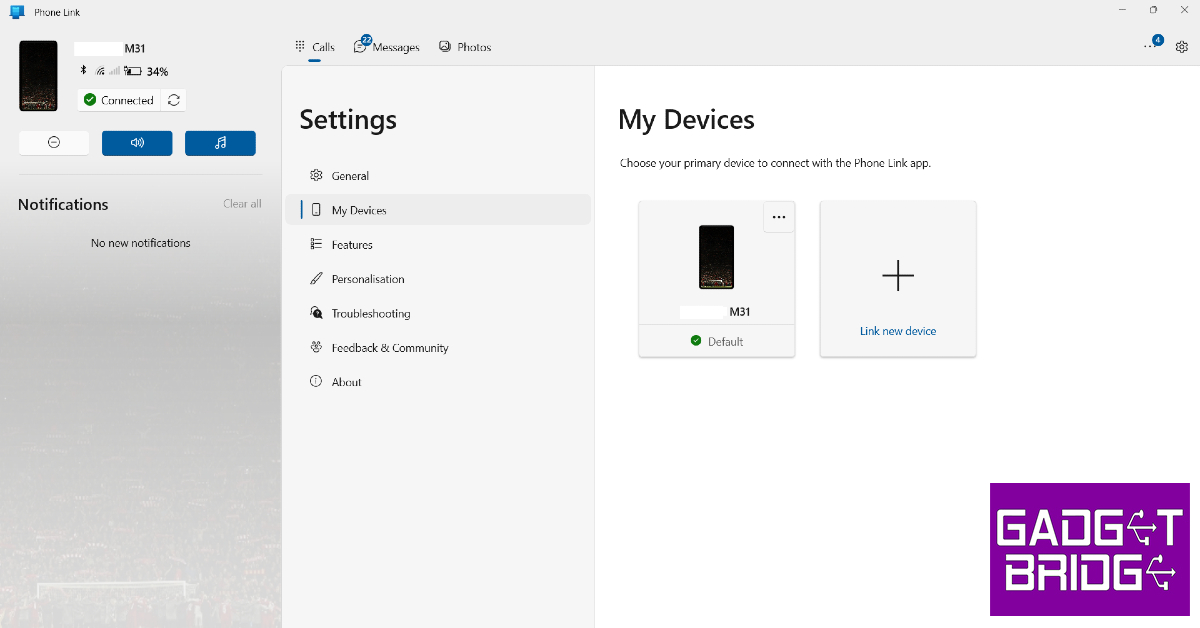Open the About page

pos(346,382)
